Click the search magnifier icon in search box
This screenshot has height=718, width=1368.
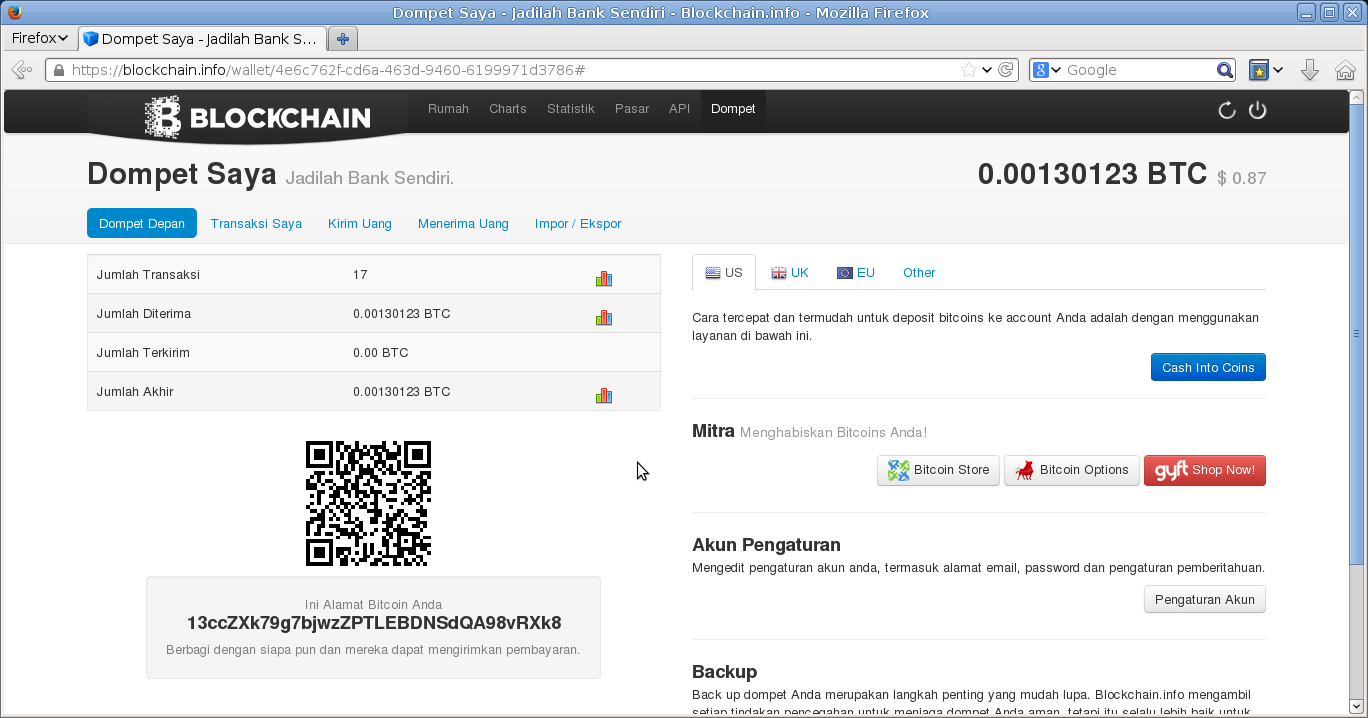point(1225,70)
